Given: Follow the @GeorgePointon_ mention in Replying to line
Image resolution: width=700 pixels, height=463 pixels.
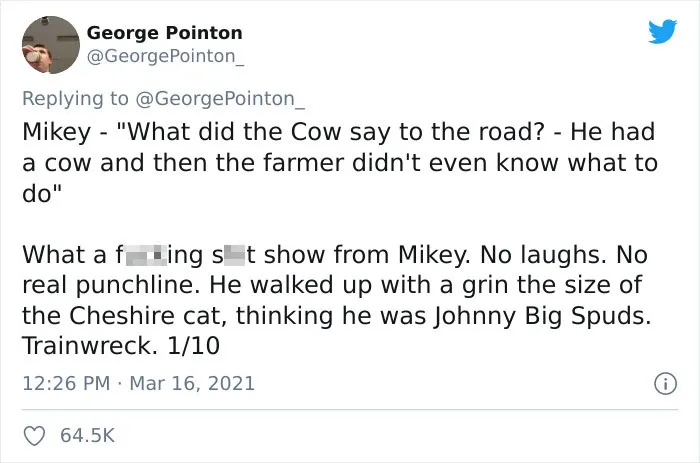Looking at the screenshot, I should click(220, 99).
